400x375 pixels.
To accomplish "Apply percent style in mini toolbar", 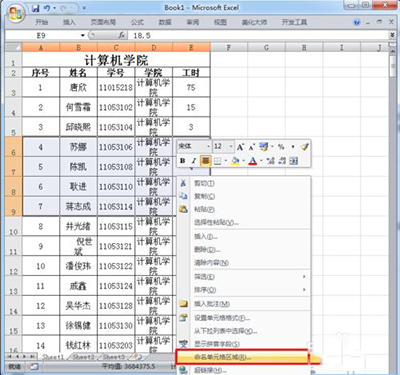I will click(x=281, y=147).
